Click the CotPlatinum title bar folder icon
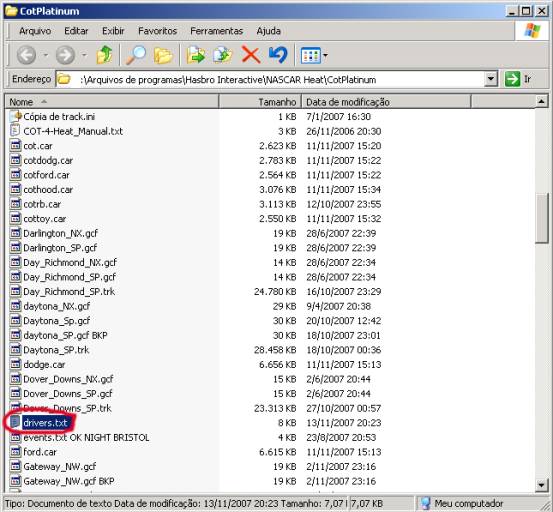The height and width of the screenshot is (512, 553). pos(11,11)
